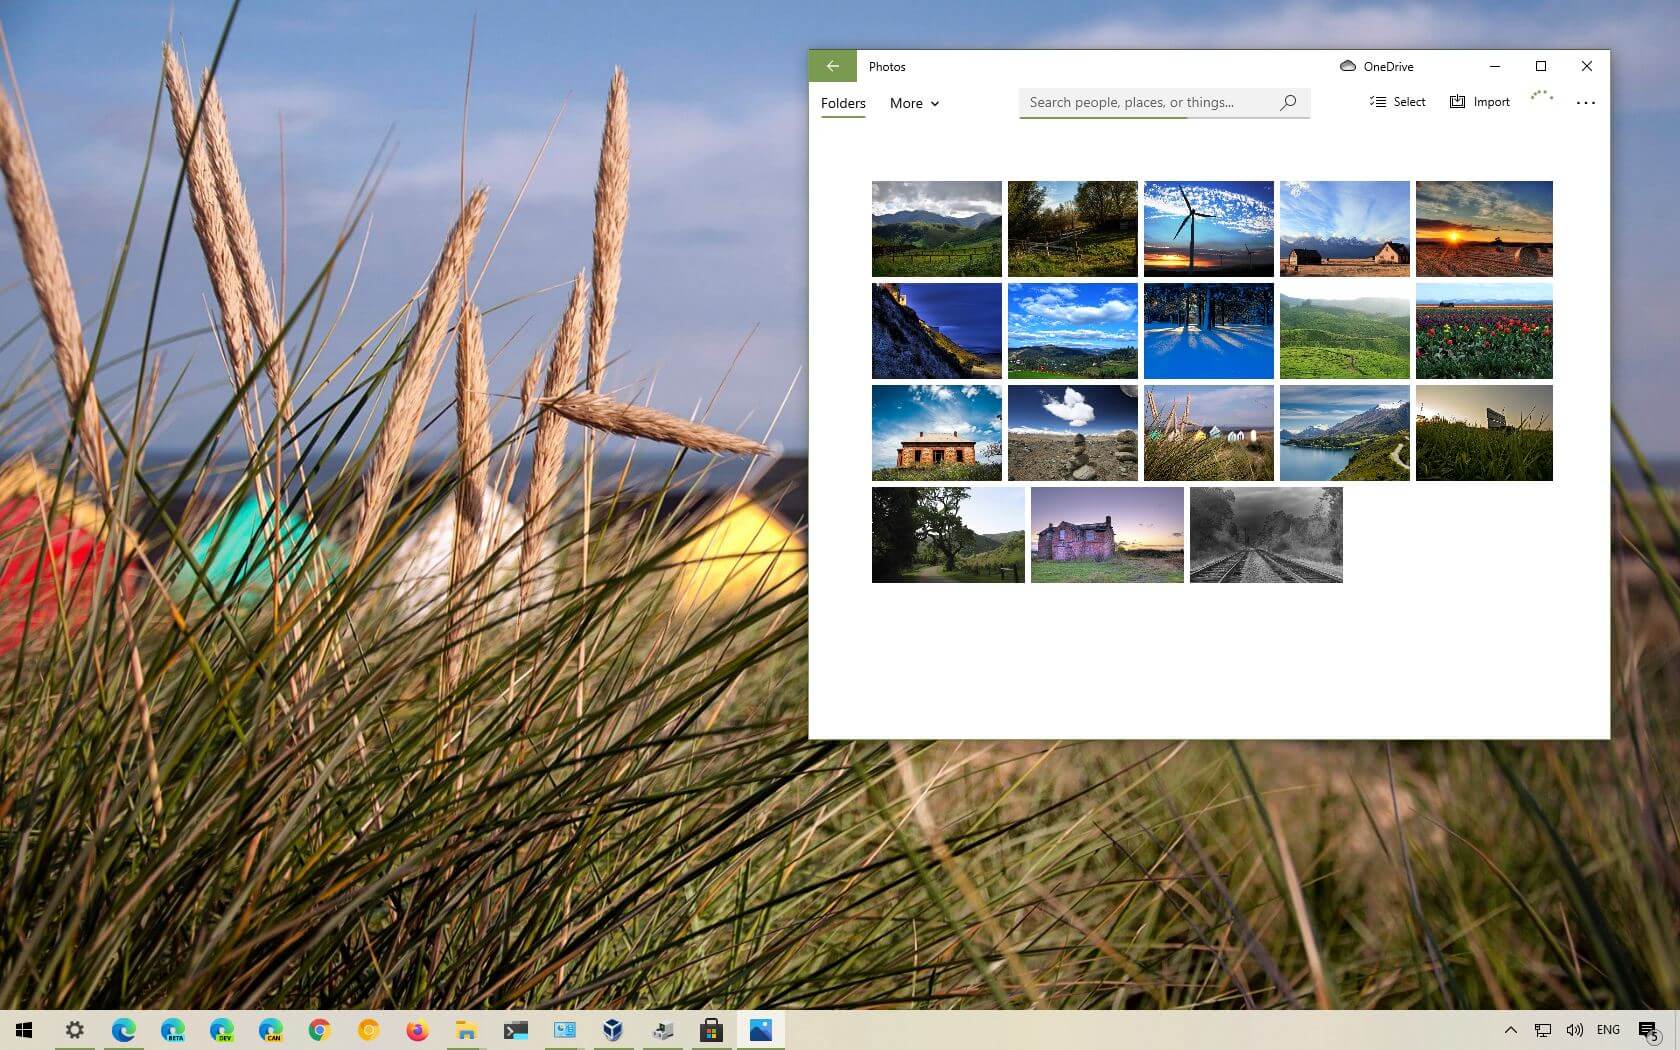Open File Explorer from the taskbar

click(467, 1030)
